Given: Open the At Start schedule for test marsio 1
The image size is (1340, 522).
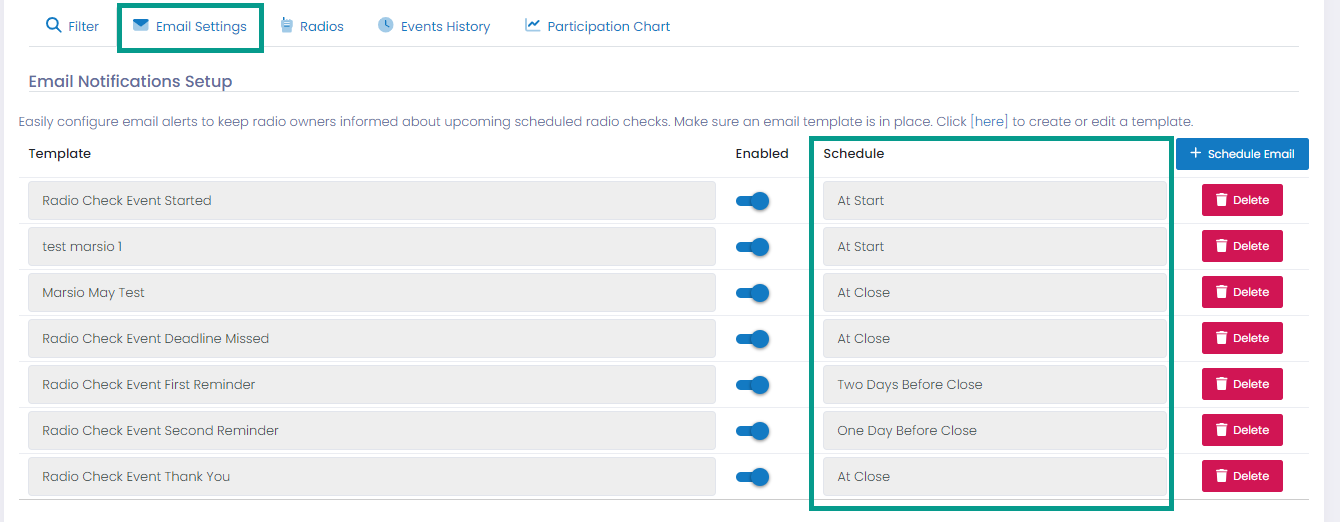Looking at the screenshot, I should click(995, 247).
